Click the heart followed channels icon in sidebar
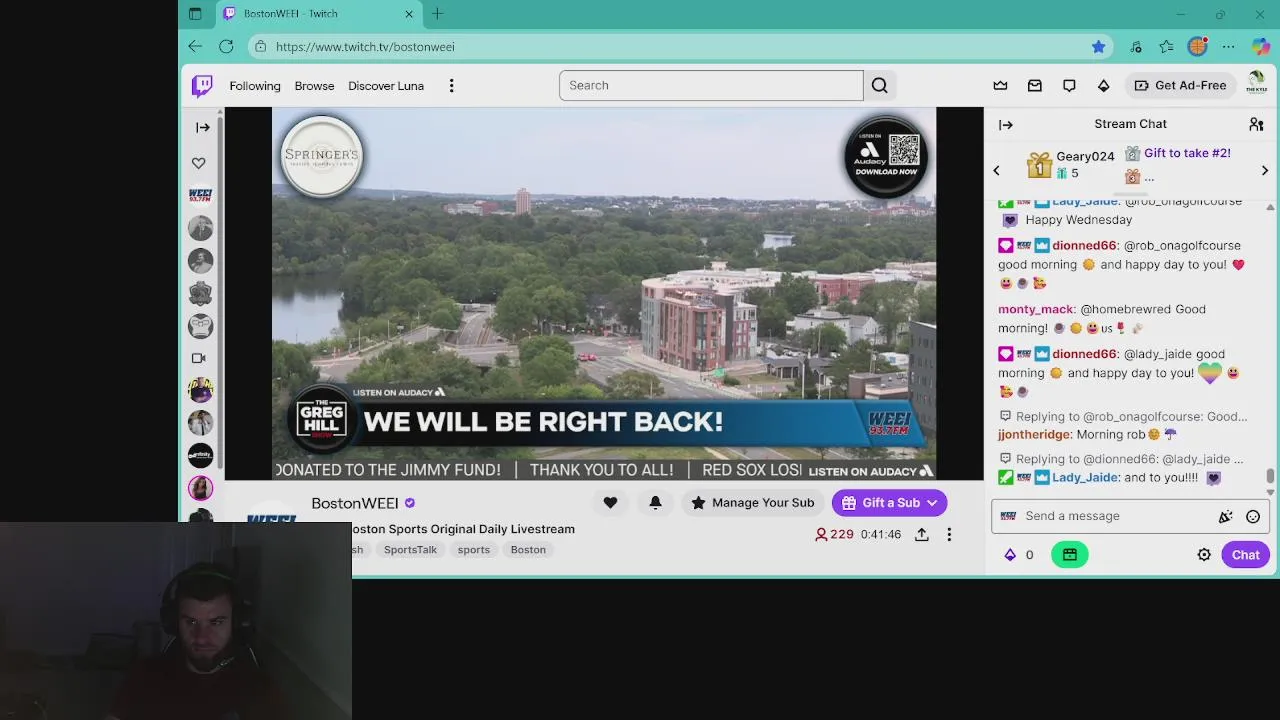This screenshot has height=720, width=1280. [199, 163]
